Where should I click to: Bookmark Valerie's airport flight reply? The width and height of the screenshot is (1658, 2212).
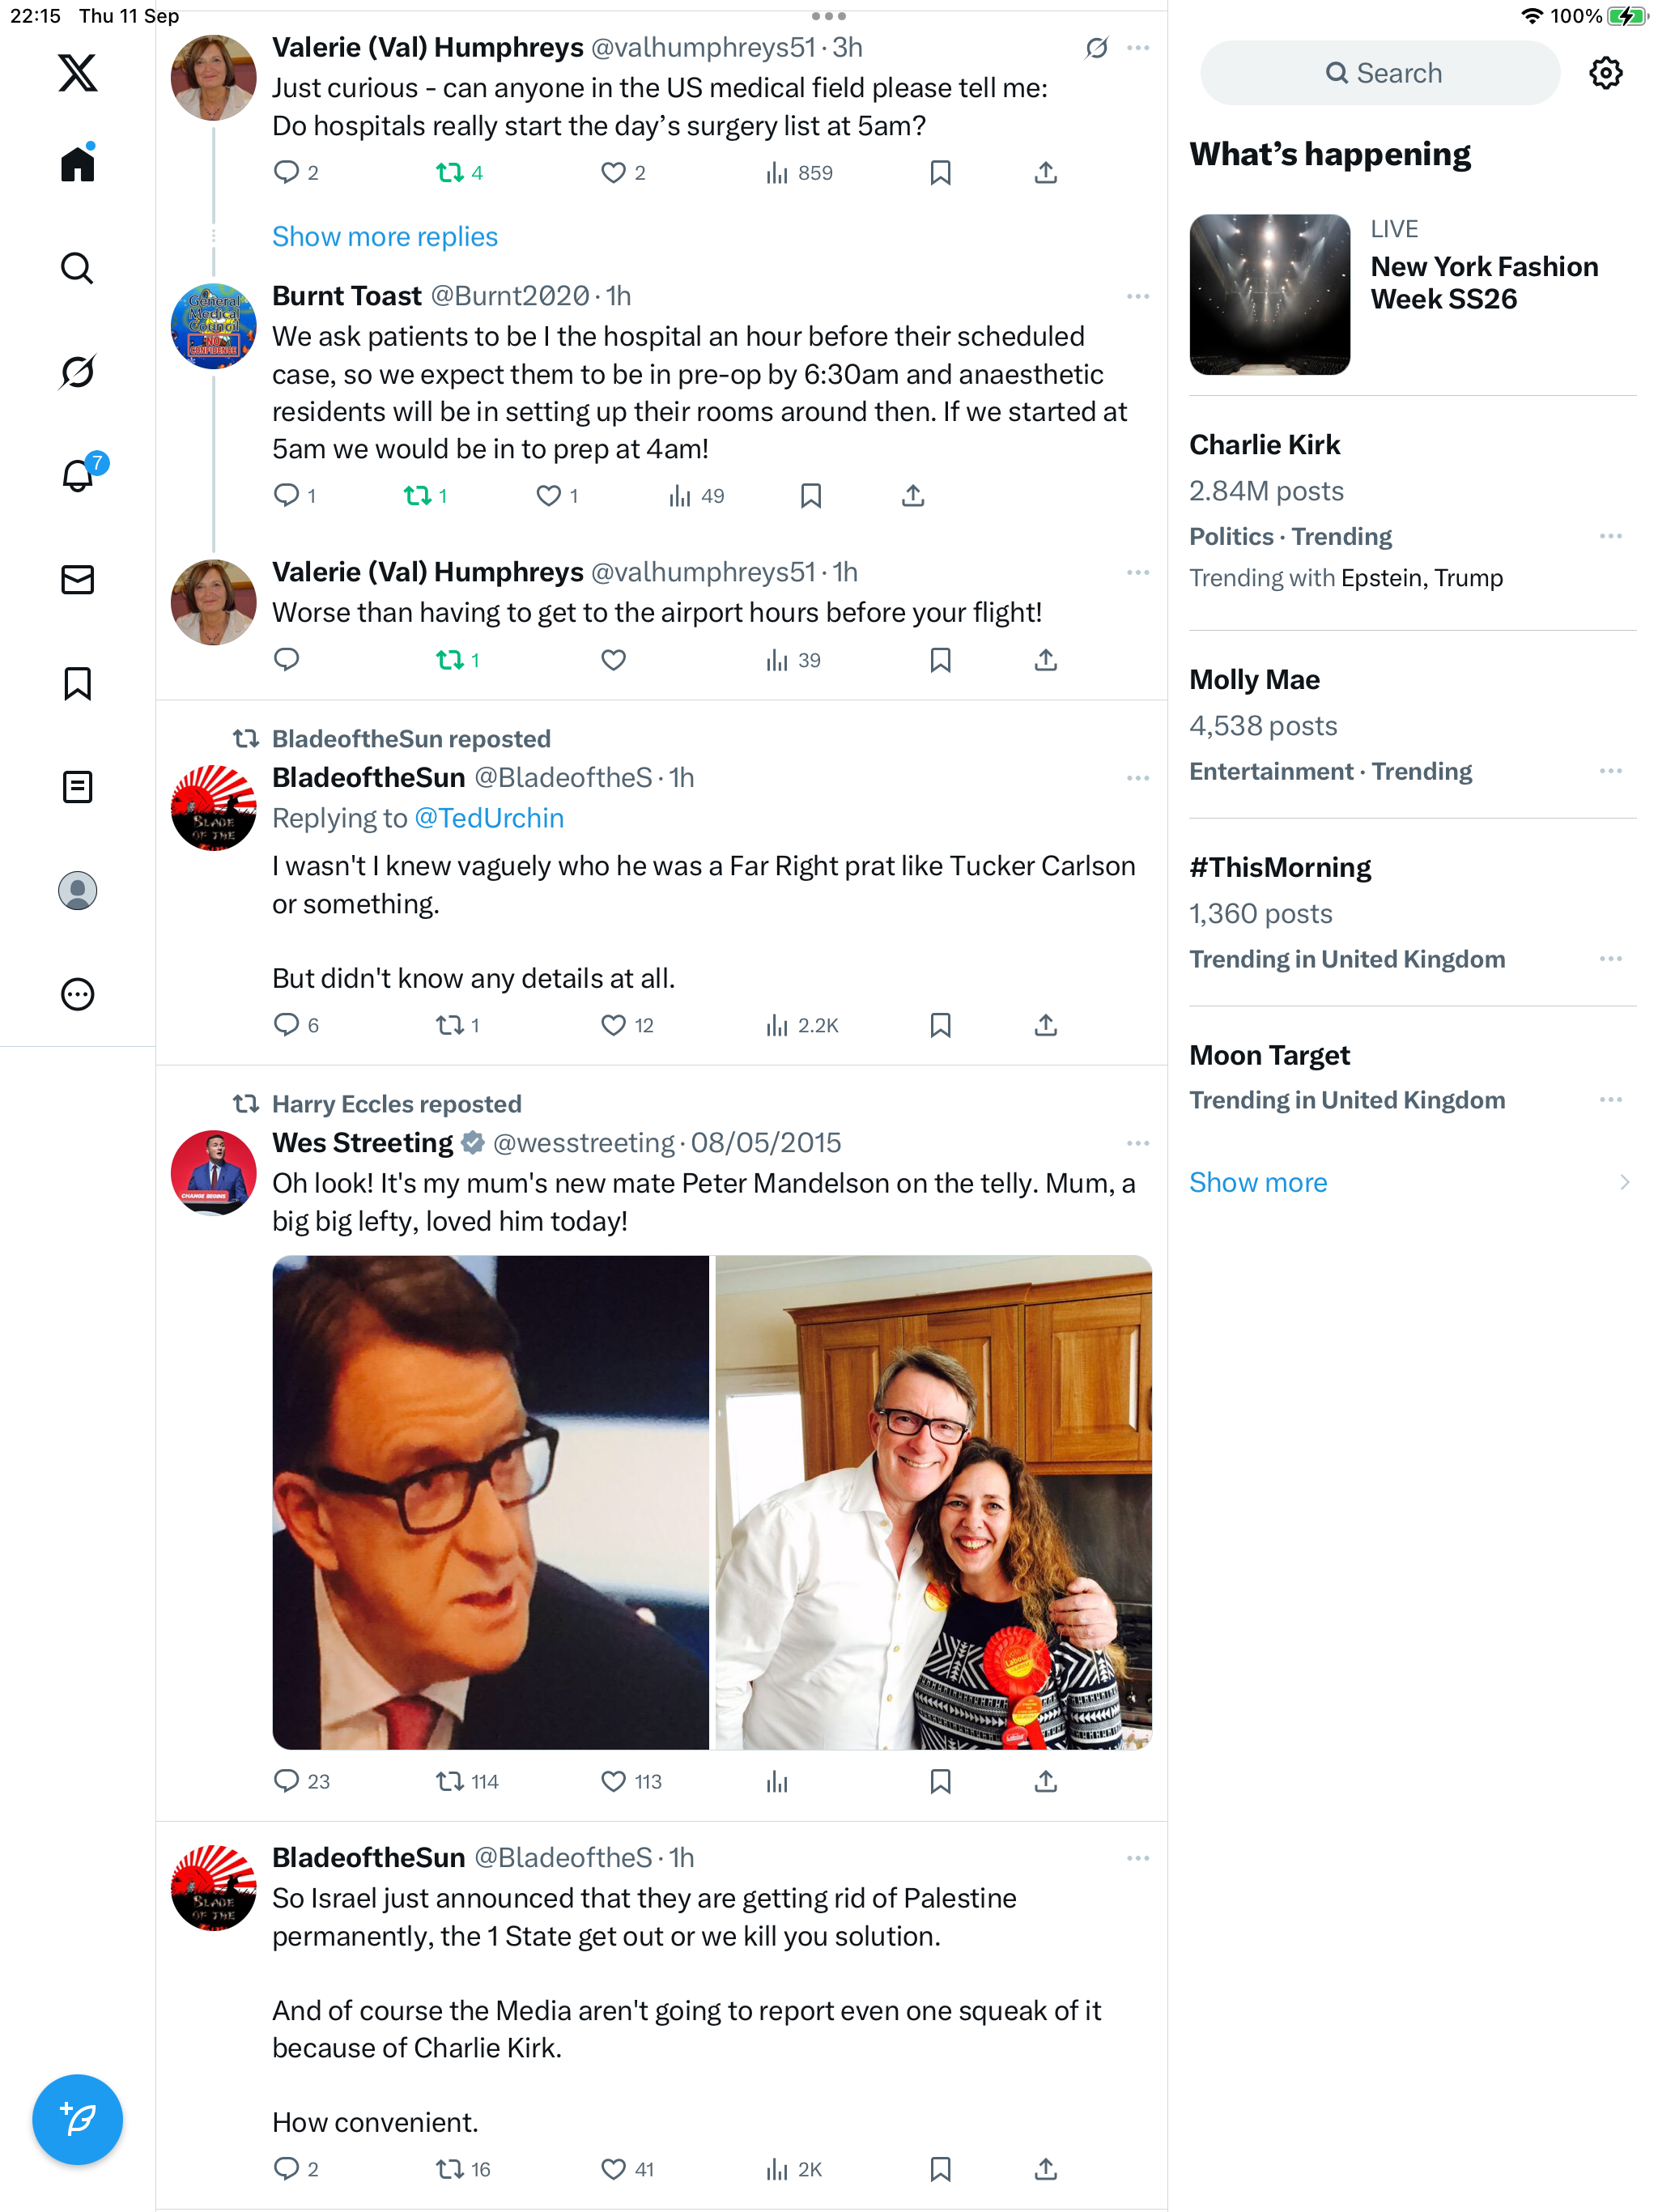(940, 660)
